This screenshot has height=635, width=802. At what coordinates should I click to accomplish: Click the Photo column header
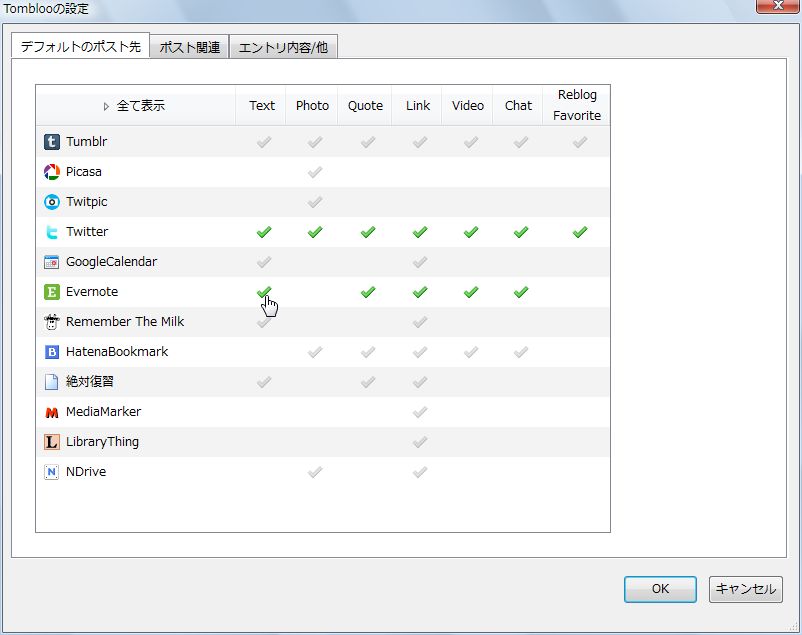(x=312, y=105)
